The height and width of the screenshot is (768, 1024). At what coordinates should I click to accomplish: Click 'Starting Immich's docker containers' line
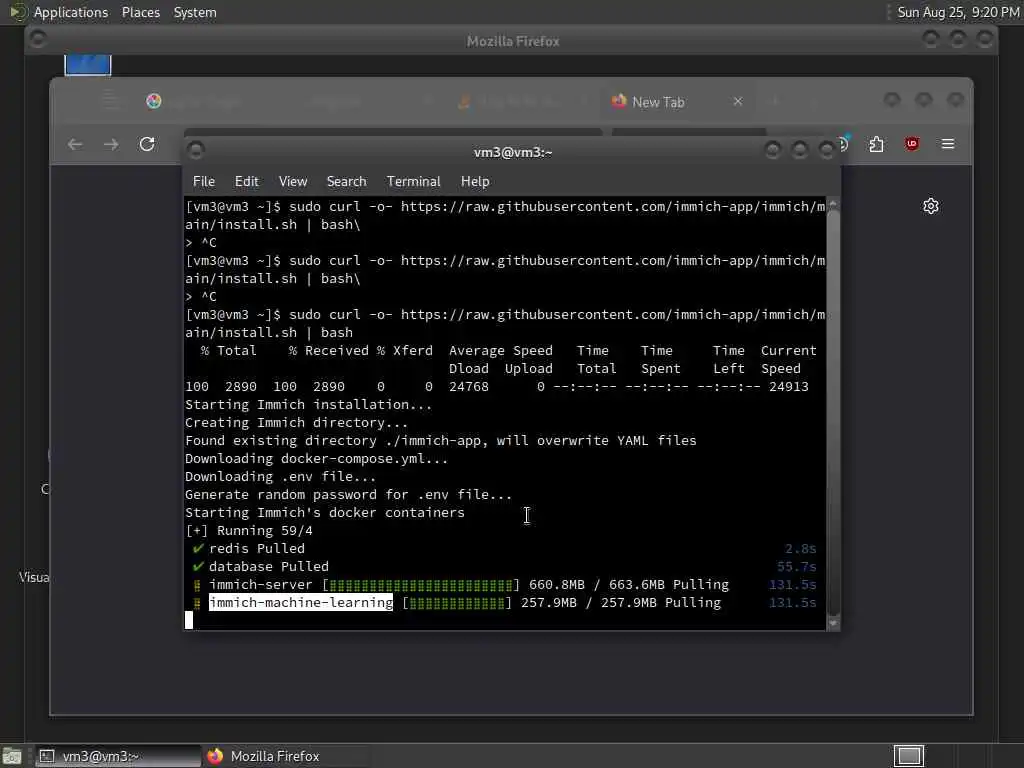pyautogui.click(x=325, y=513)
